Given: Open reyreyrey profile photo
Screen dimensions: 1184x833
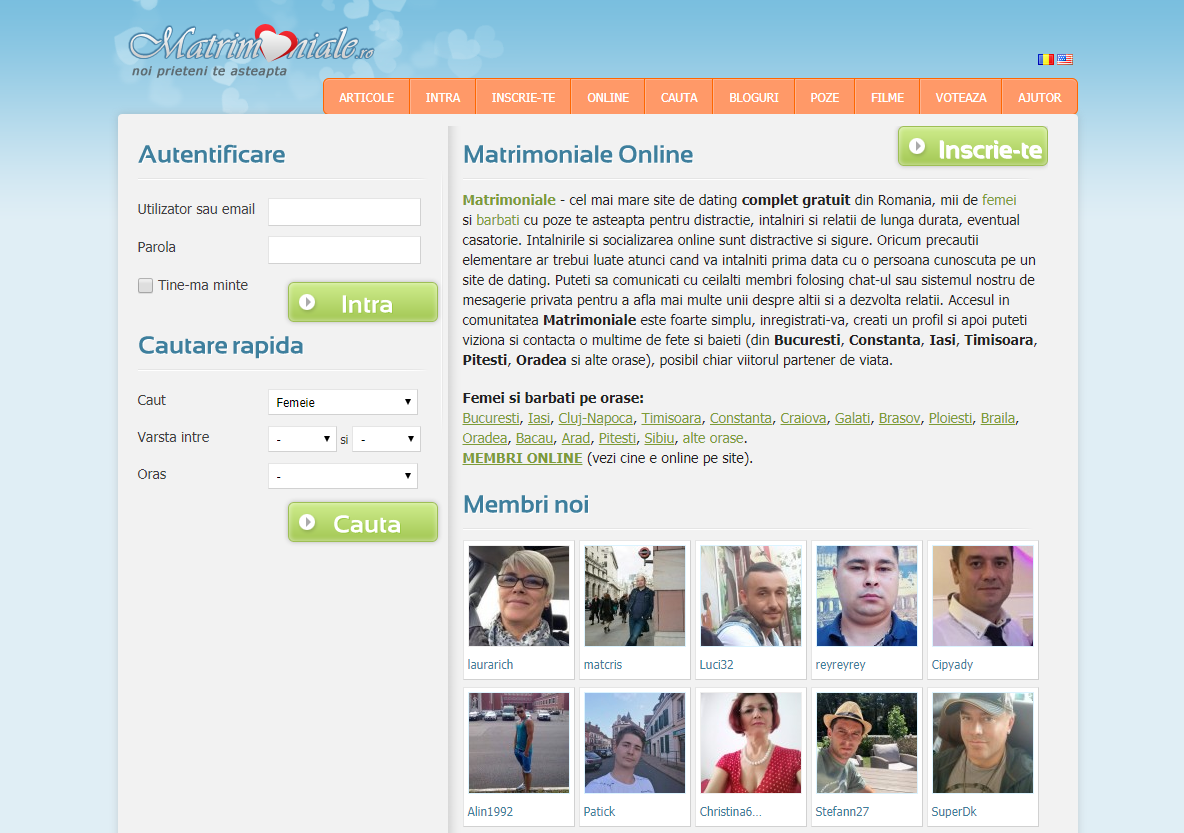Looking at the screenshot, I should click(x=867, y=596).
